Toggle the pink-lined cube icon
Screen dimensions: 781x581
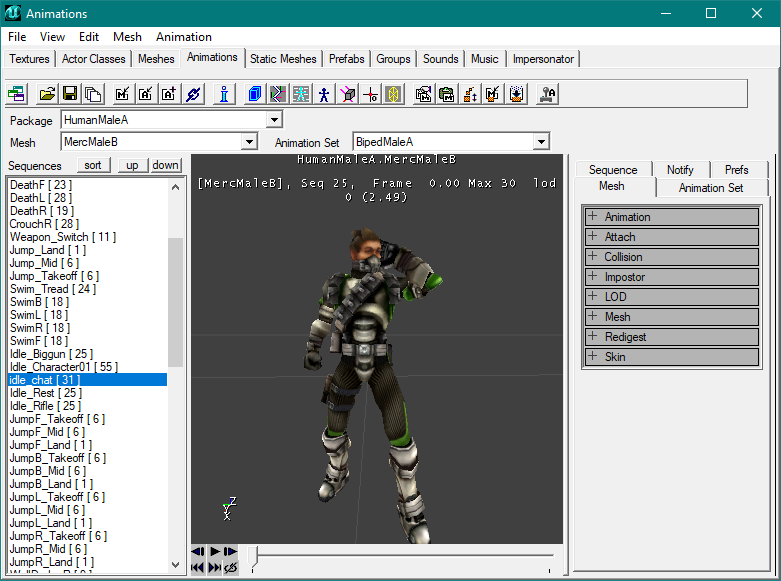click(x=348, y=94)
